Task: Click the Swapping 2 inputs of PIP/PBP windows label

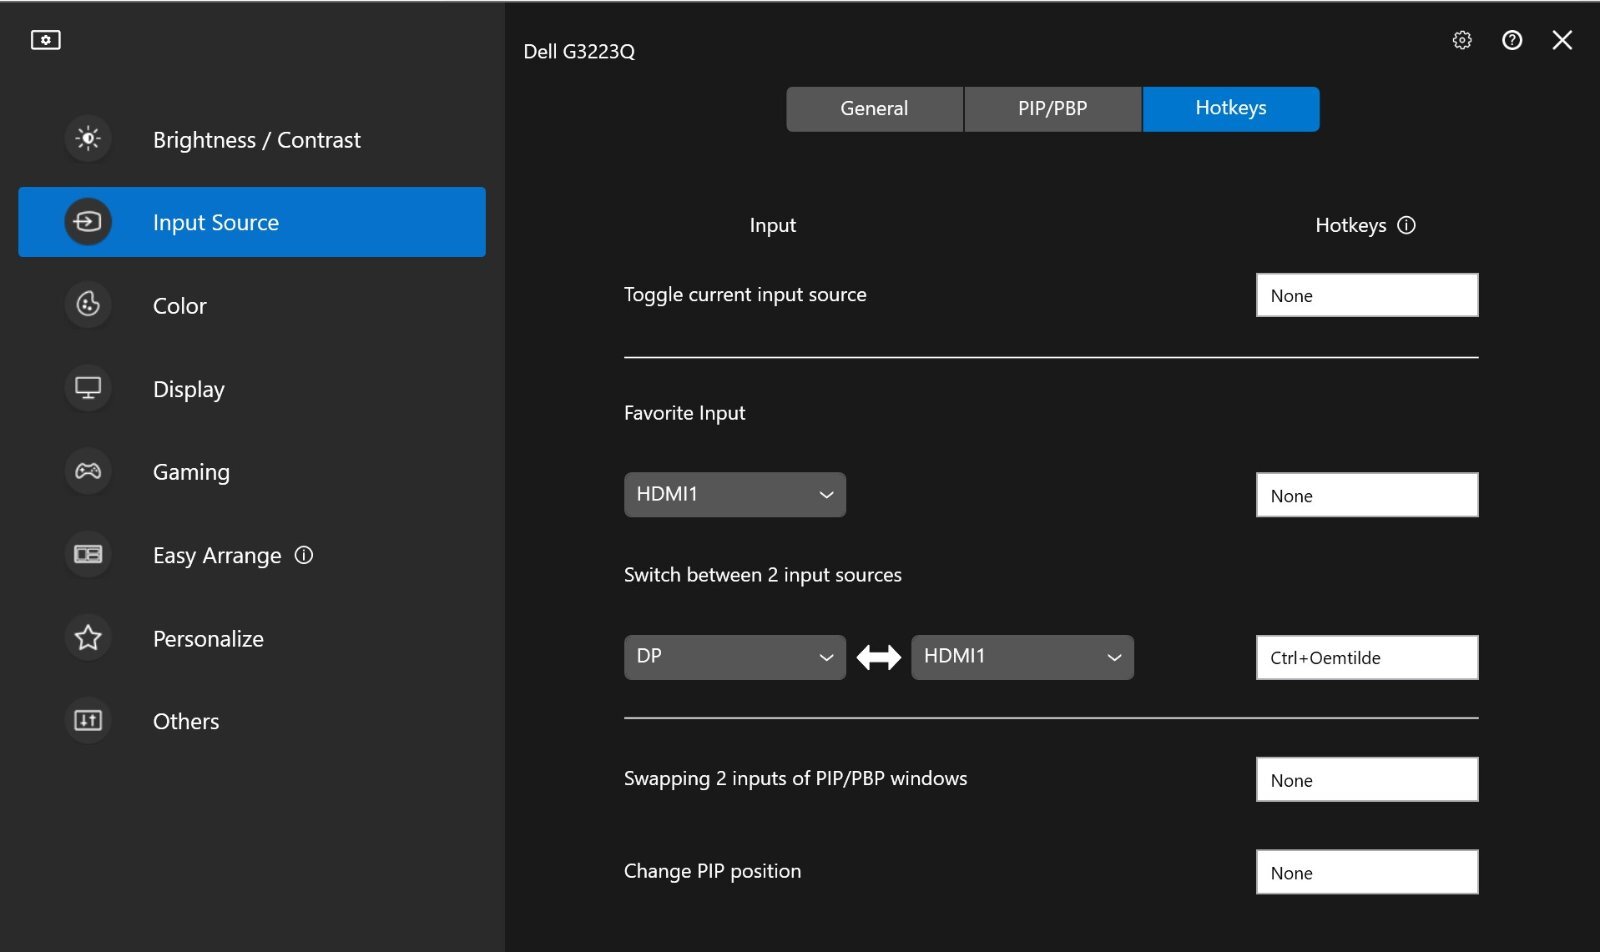Action: [x=796, y=778]
